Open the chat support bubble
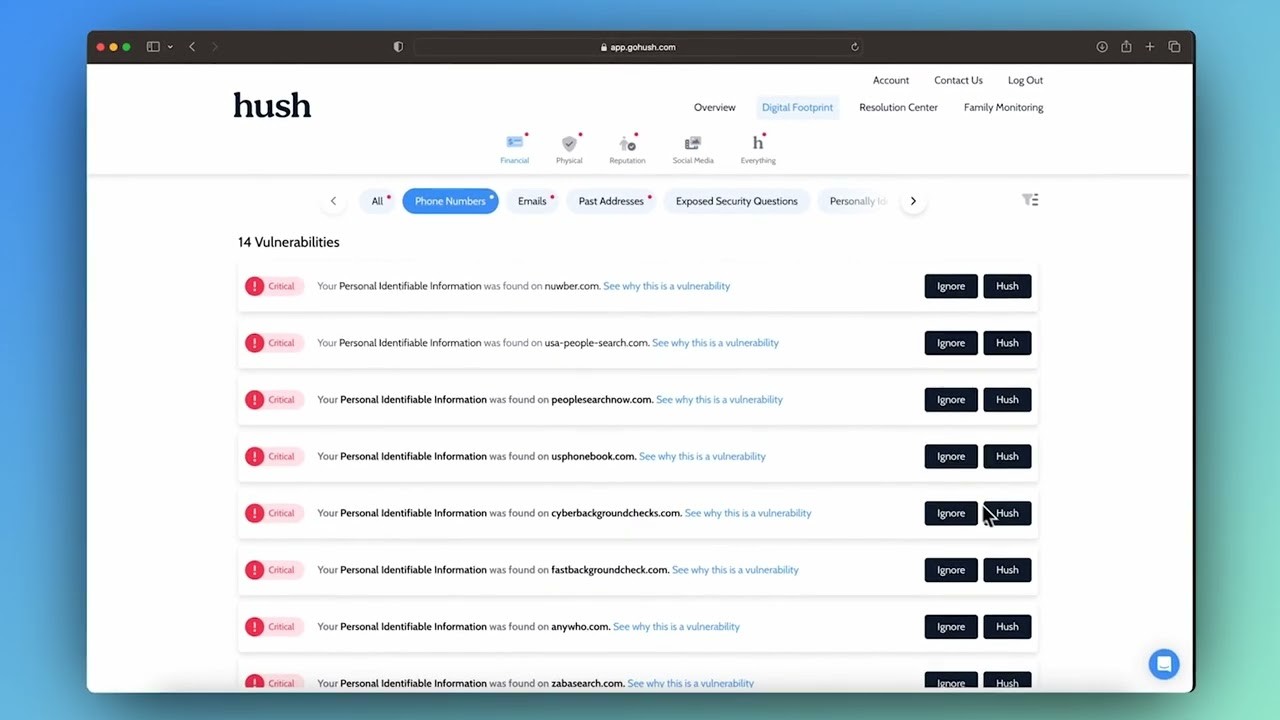The height and width of the screenshot is (720, 1280). [x=1164, y=664]
